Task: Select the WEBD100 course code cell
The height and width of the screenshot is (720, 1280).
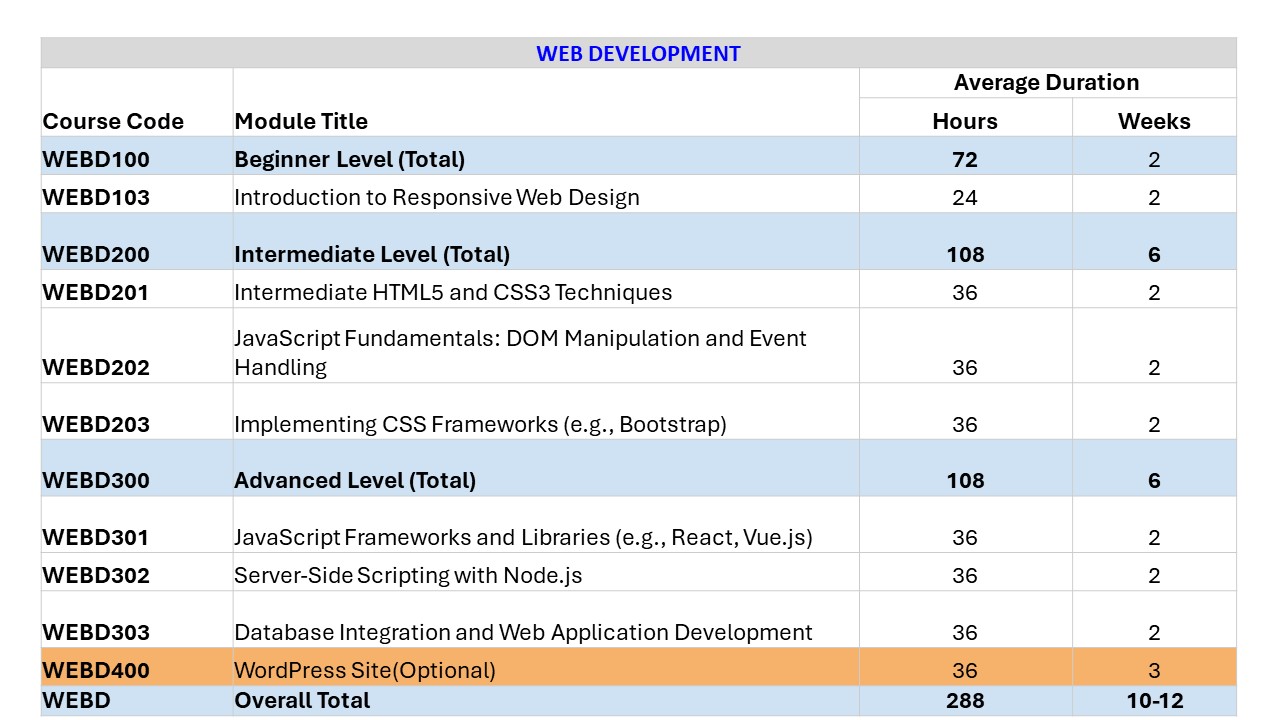Action: [96, 159]
